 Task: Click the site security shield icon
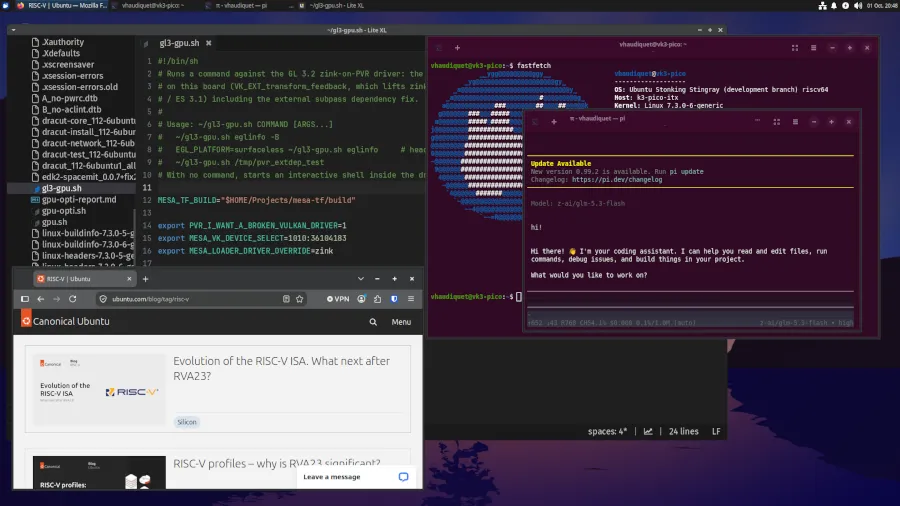coord(103,299)
